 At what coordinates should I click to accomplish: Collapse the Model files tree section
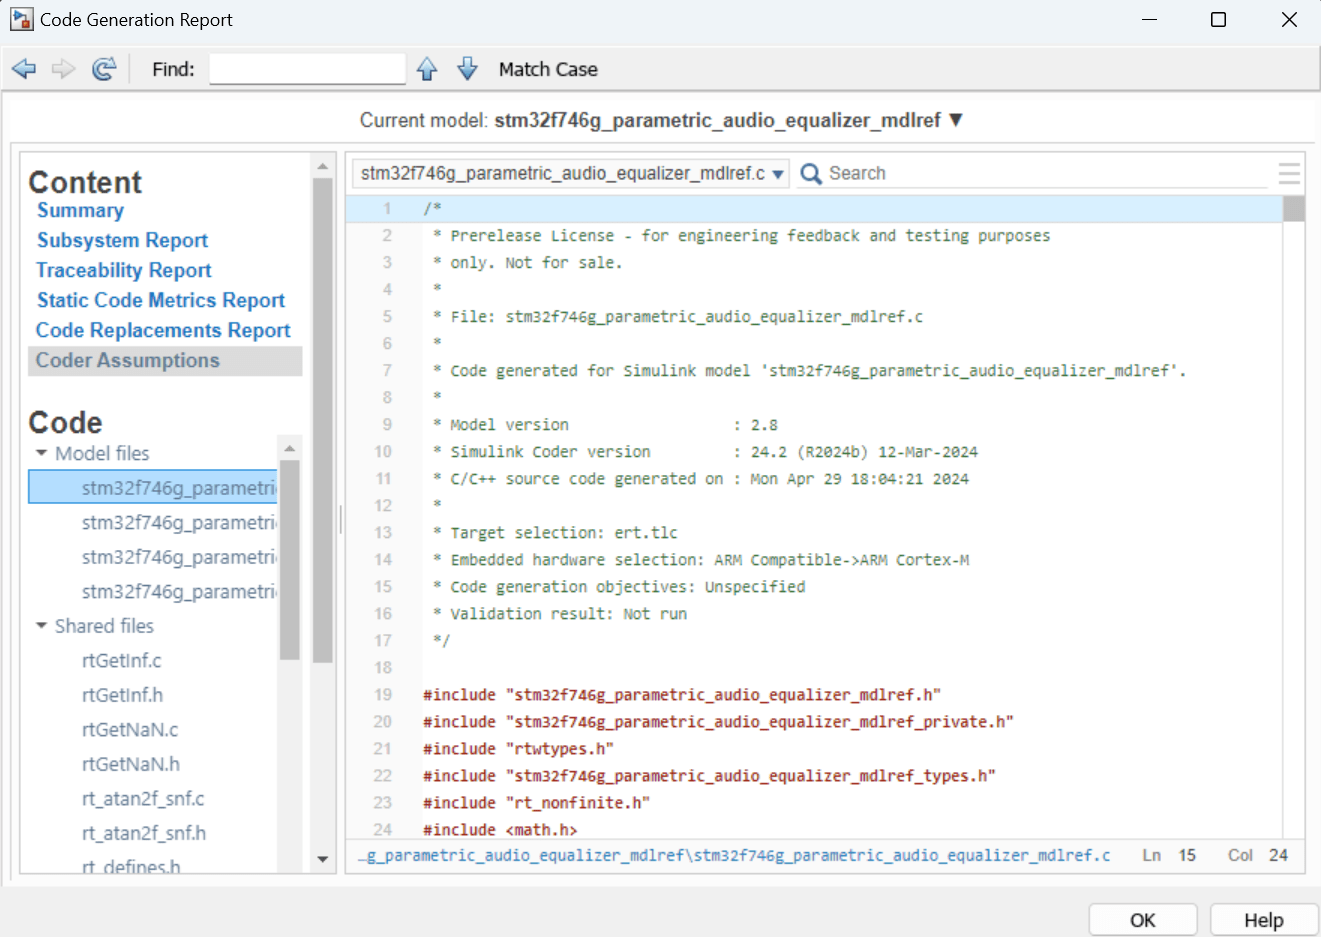click(x=41, y=453)
